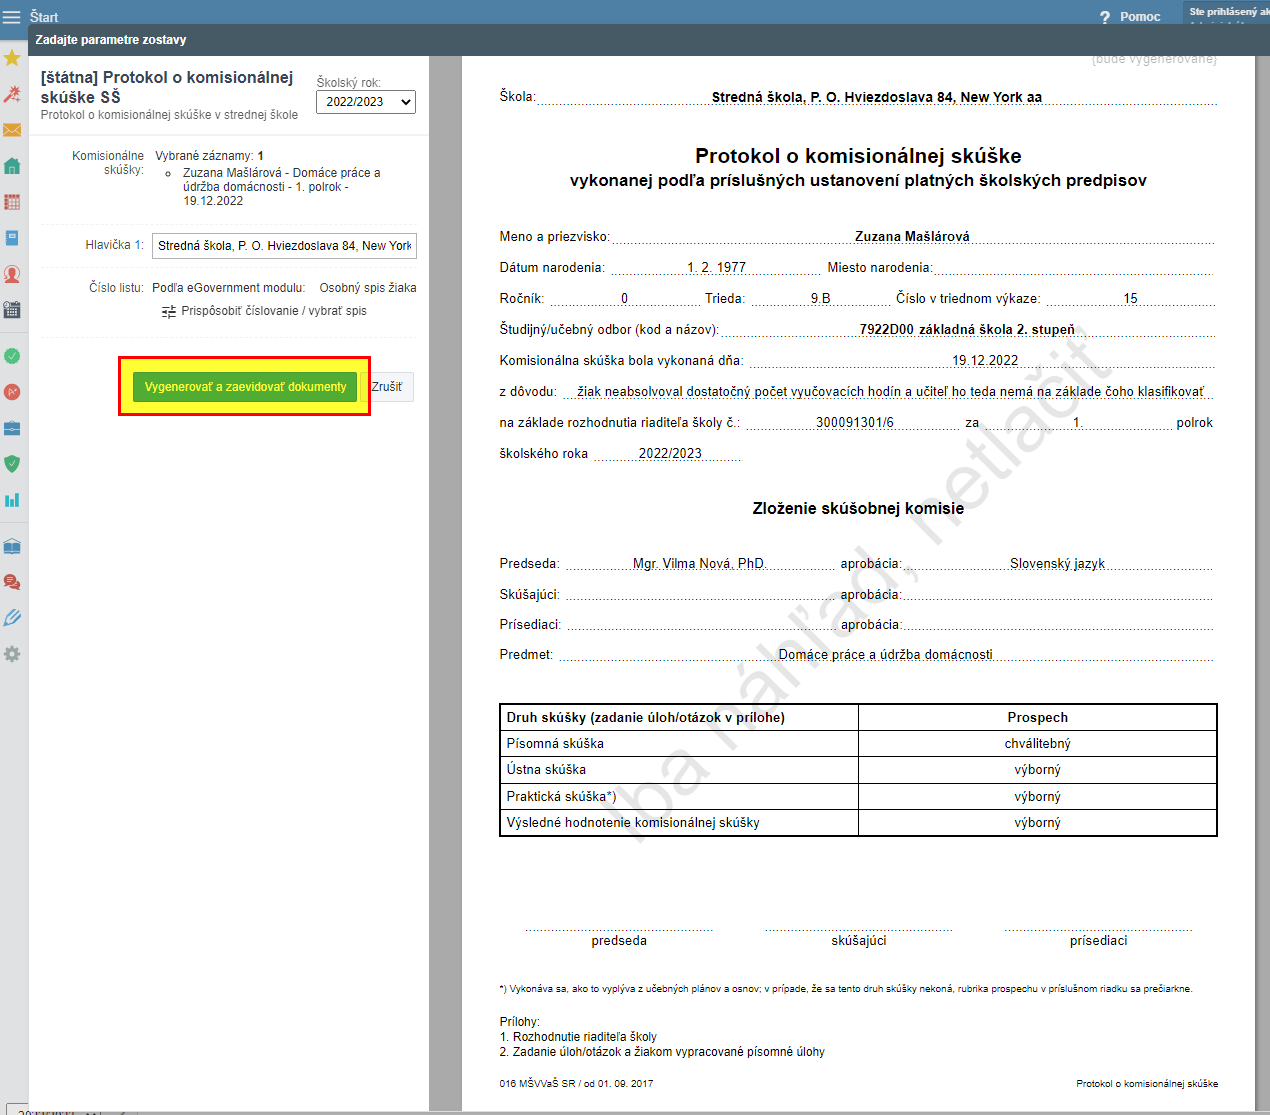Click the Zrušiť cancel button
This screenshot has width=1270, height=1115.
[387, 387]
